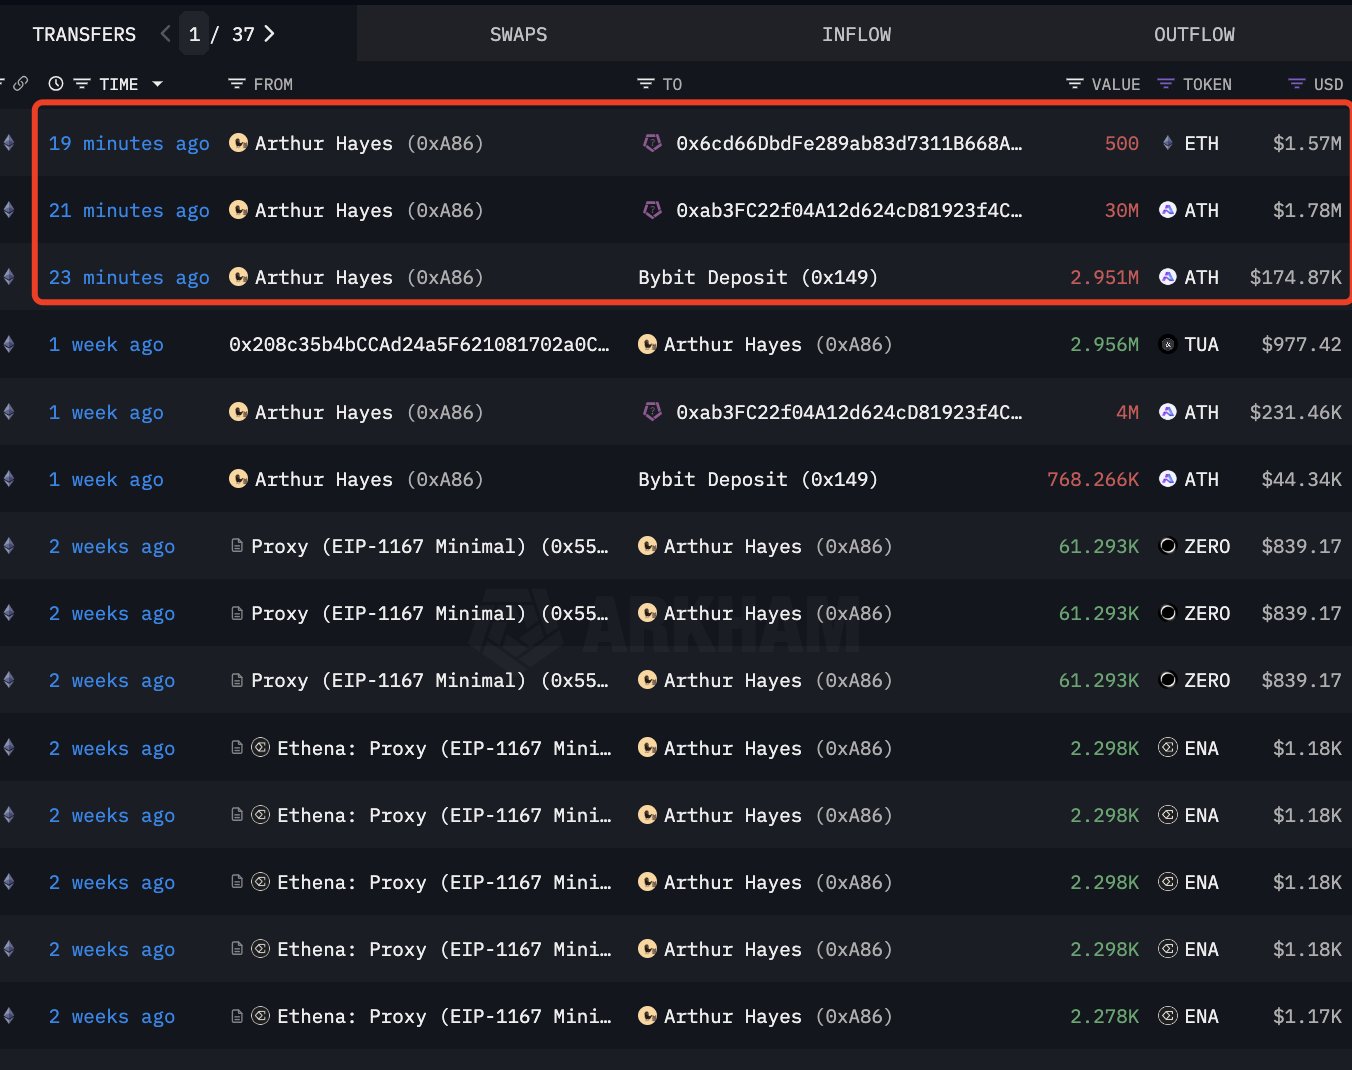The width and height of the screenshot is (1352, 1070).
Task: Open the TO column filter
Action: (646, 84)
